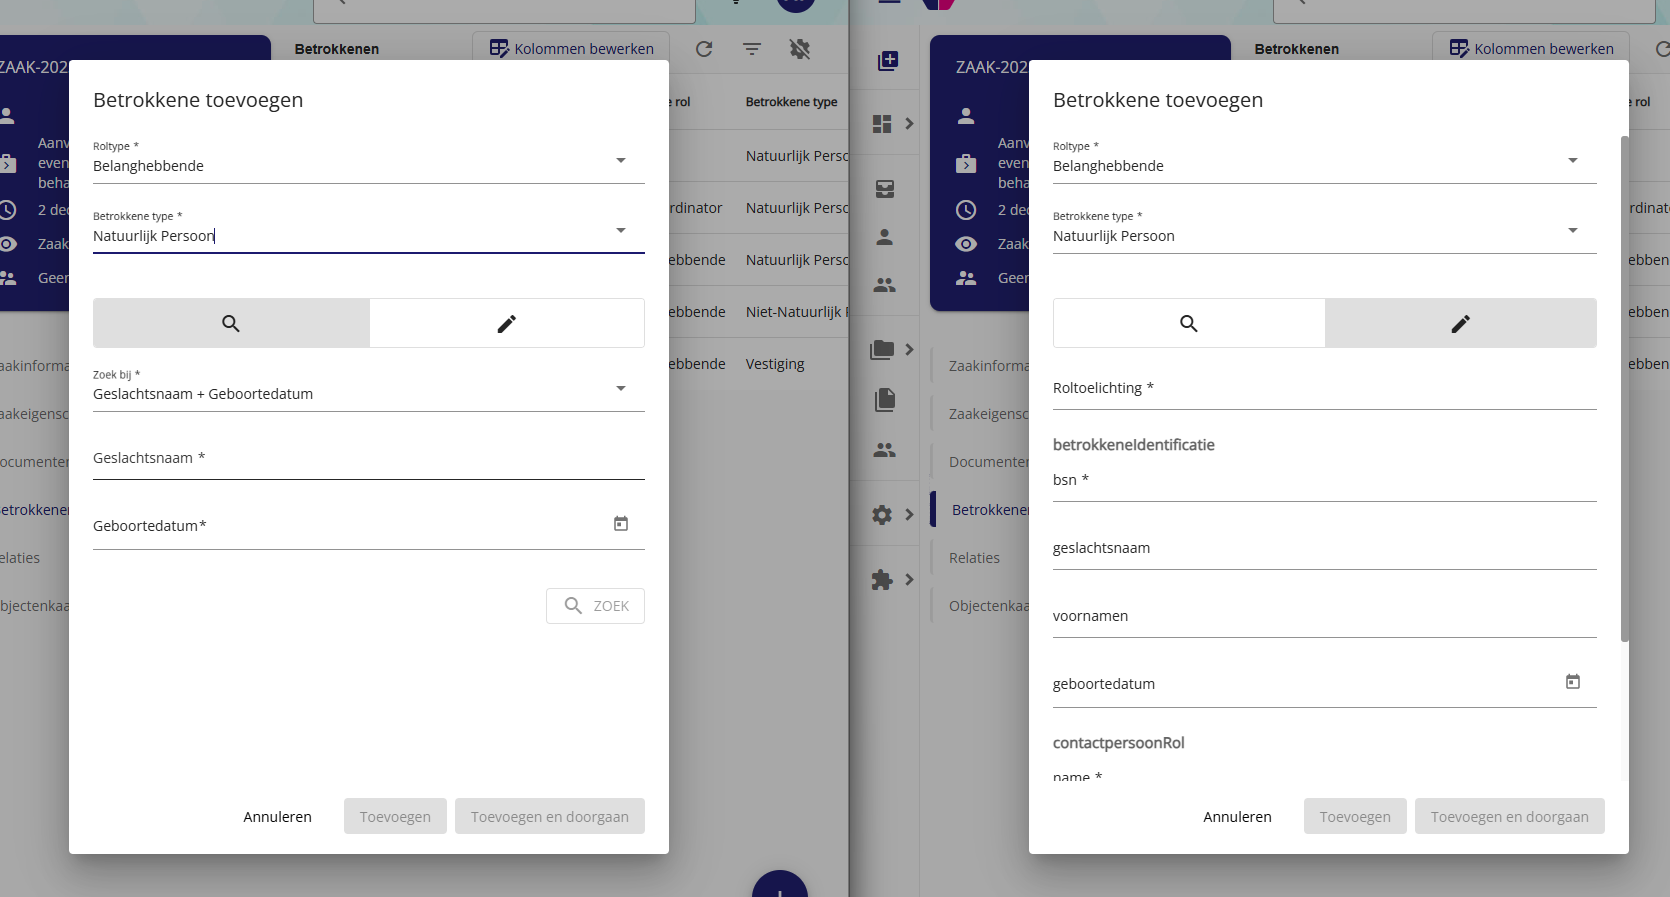Open calendar picker for Geboortedatum in left dialog

click(621, 524)
